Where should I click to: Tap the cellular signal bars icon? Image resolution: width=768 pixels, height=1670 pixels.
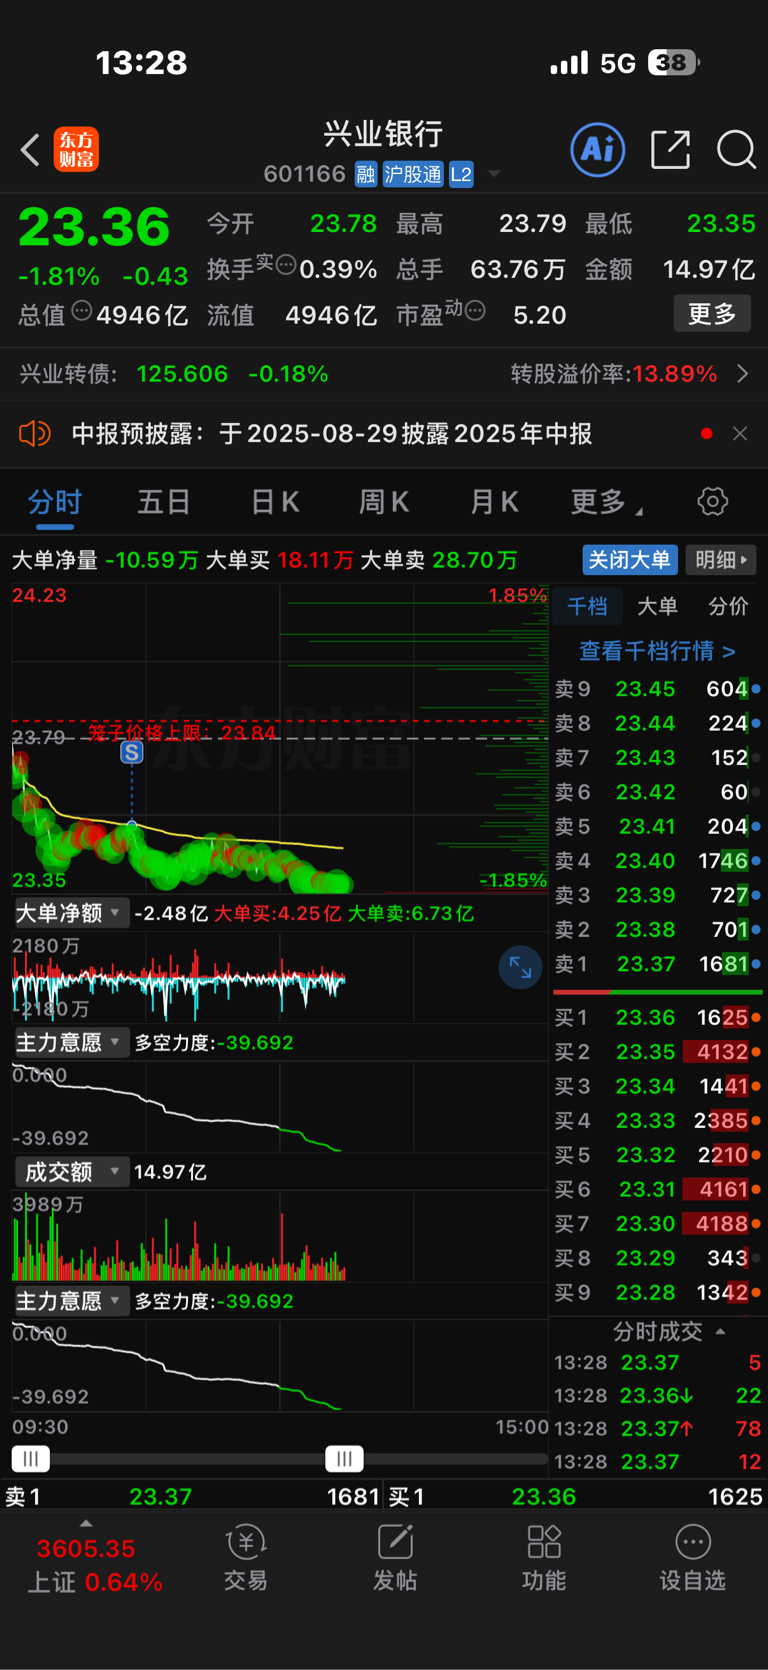pyautogui.click(x=569, y=64)
